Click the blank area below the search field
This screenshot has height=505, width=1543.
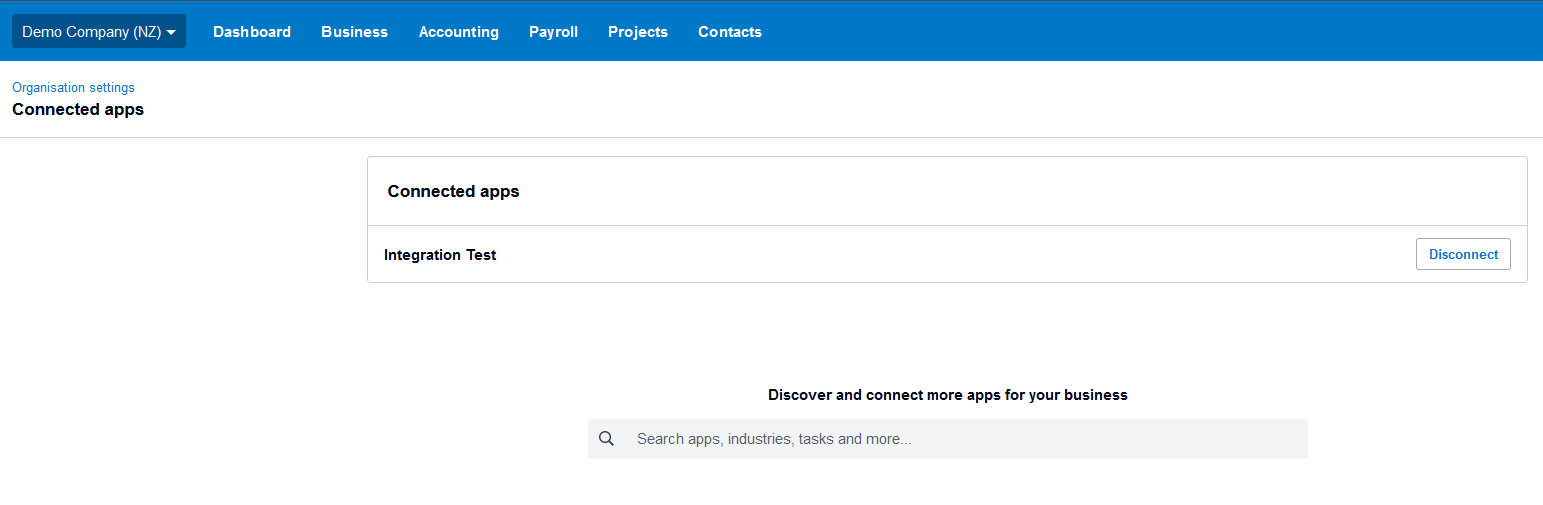[x=948, y=483]
